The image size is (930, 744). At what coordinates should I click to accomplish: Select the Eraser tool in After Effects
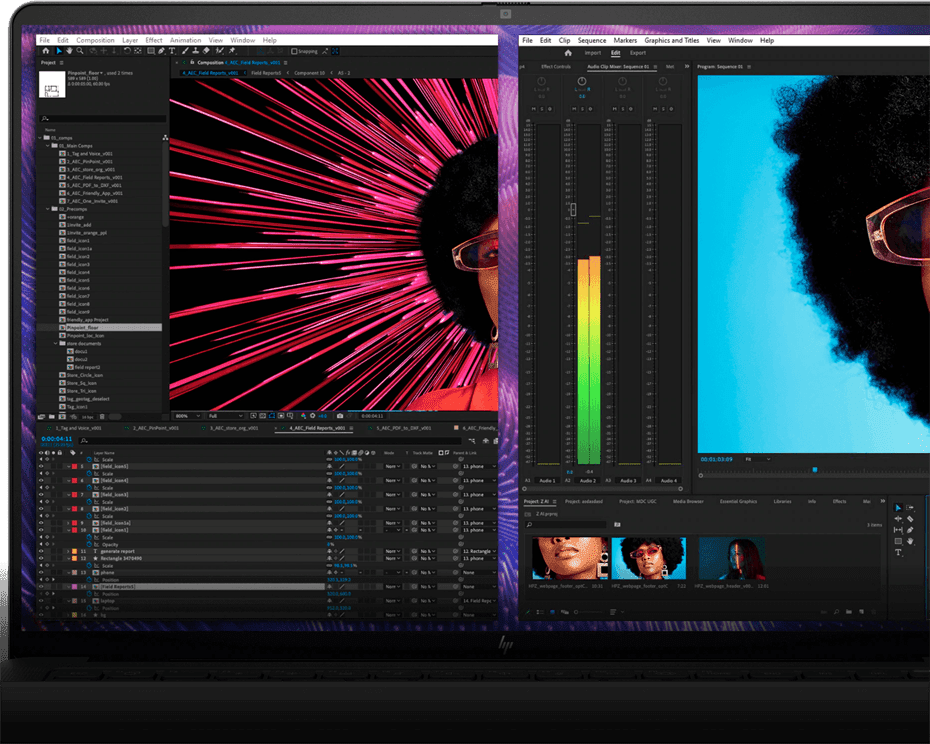206,51
